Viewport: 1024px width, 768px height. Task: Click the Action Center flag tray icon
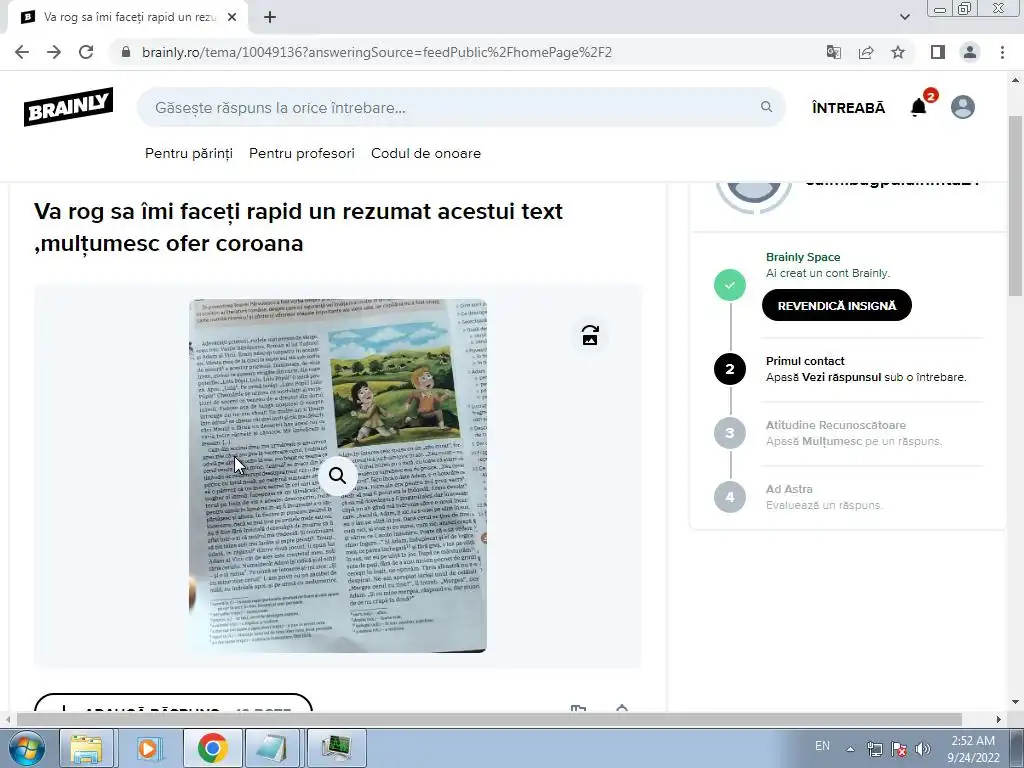pos(899,749)
